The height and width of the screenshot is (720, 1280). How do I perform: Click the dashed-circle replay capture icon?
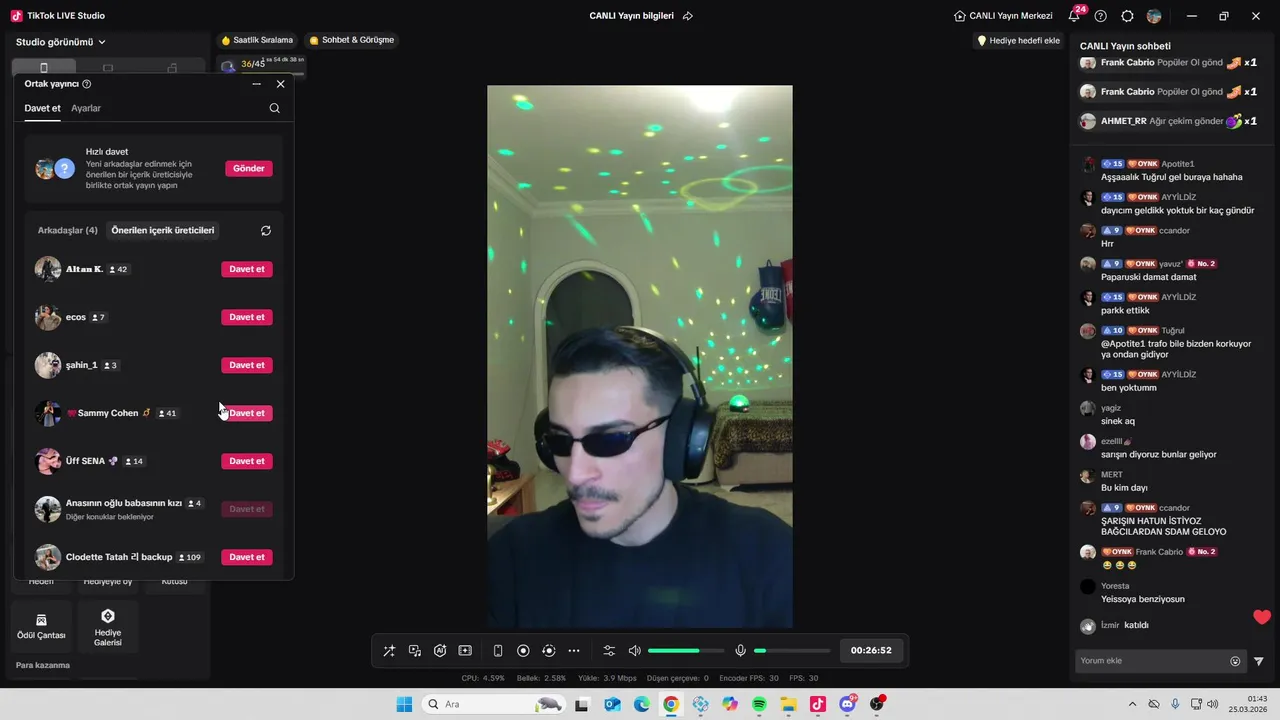548,651
